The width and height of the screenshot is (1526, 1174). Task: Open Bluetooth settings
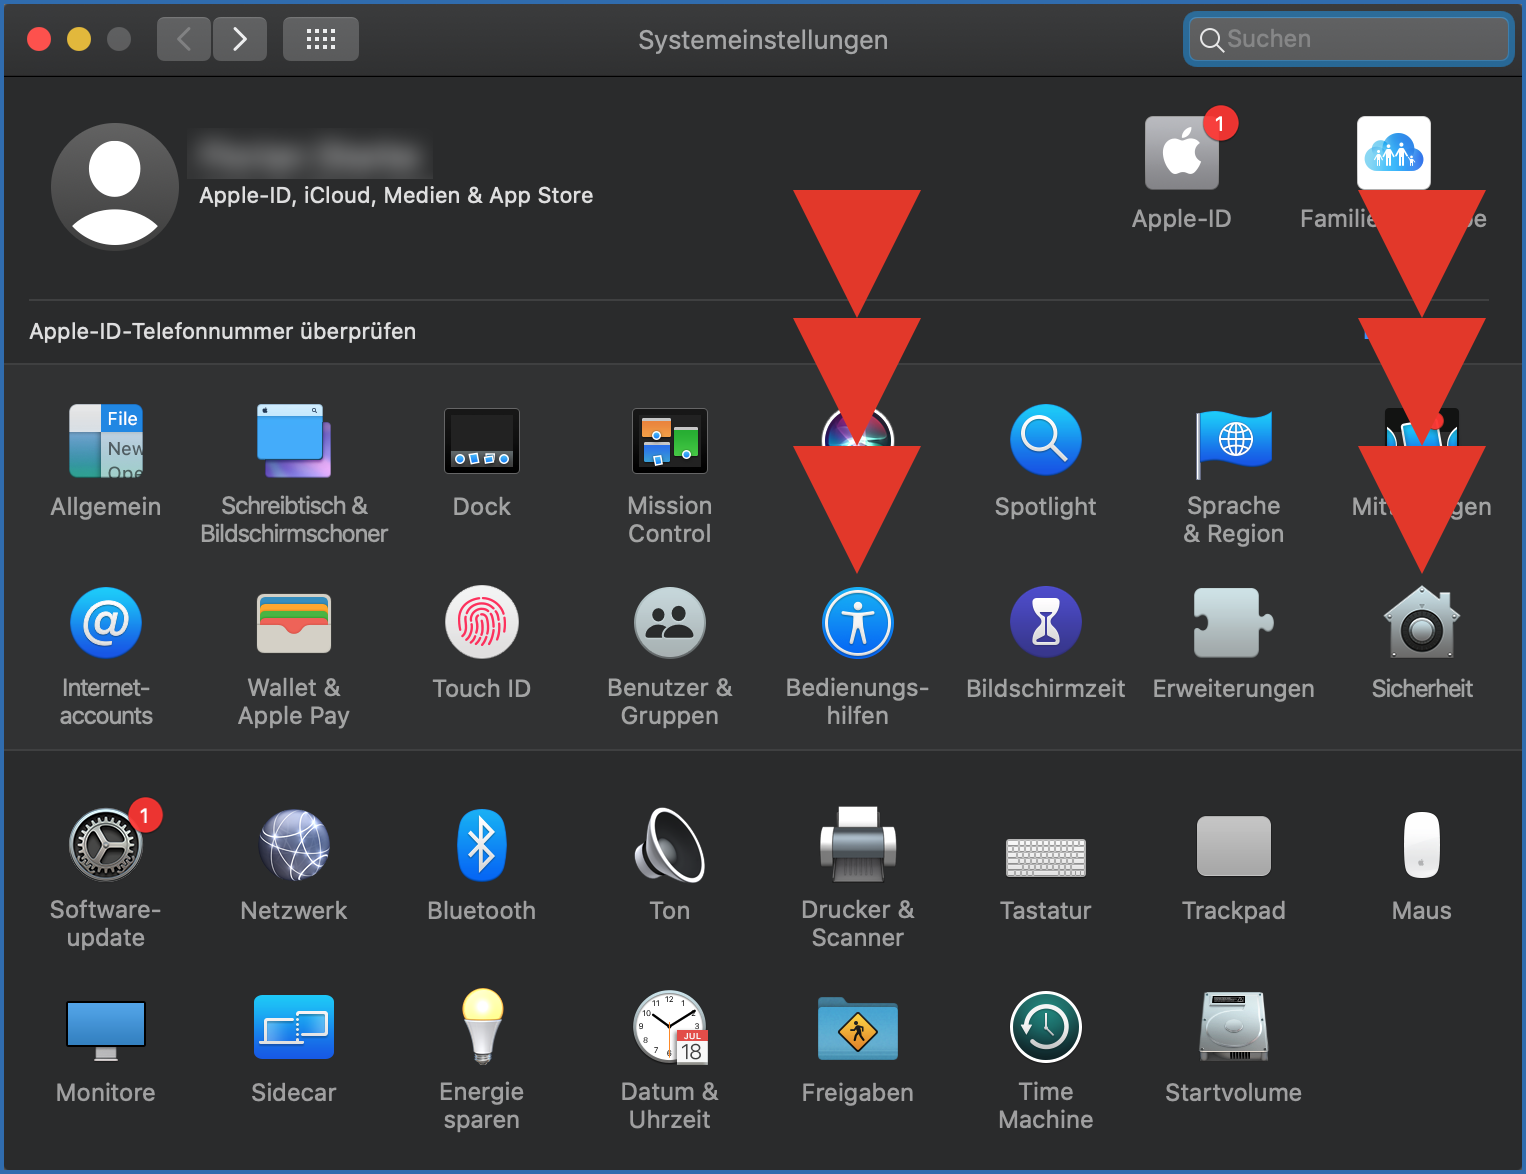(x=481, y=846)
